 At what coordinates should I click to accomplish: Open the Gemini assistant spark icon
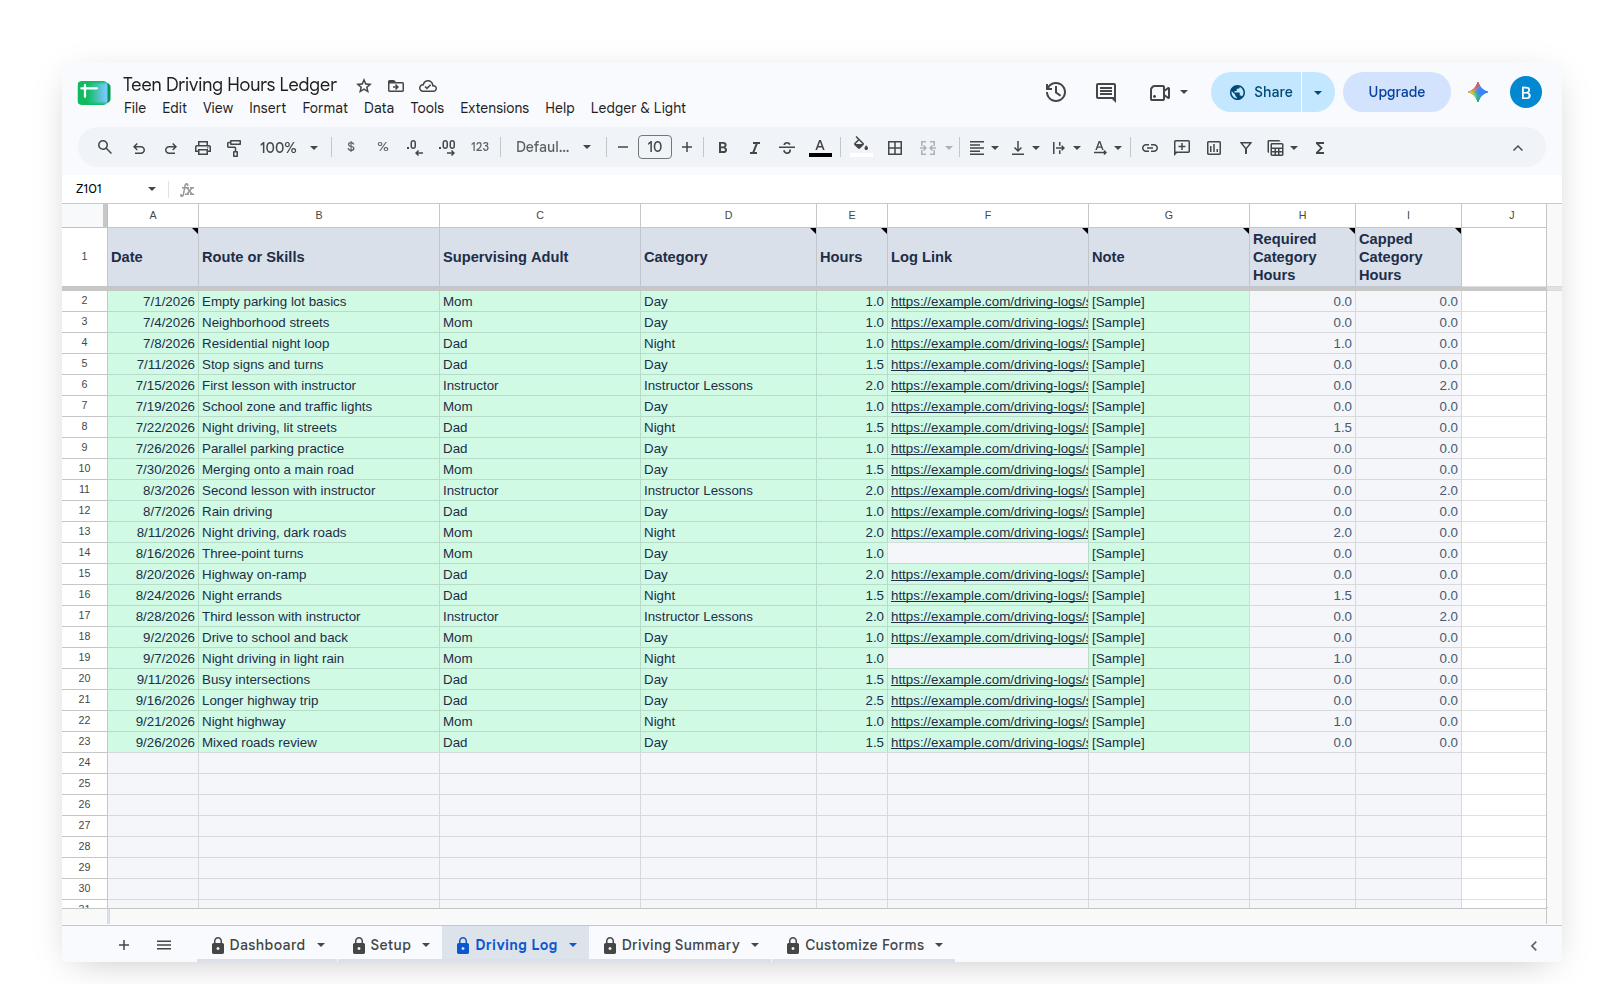coord(1478,92)
